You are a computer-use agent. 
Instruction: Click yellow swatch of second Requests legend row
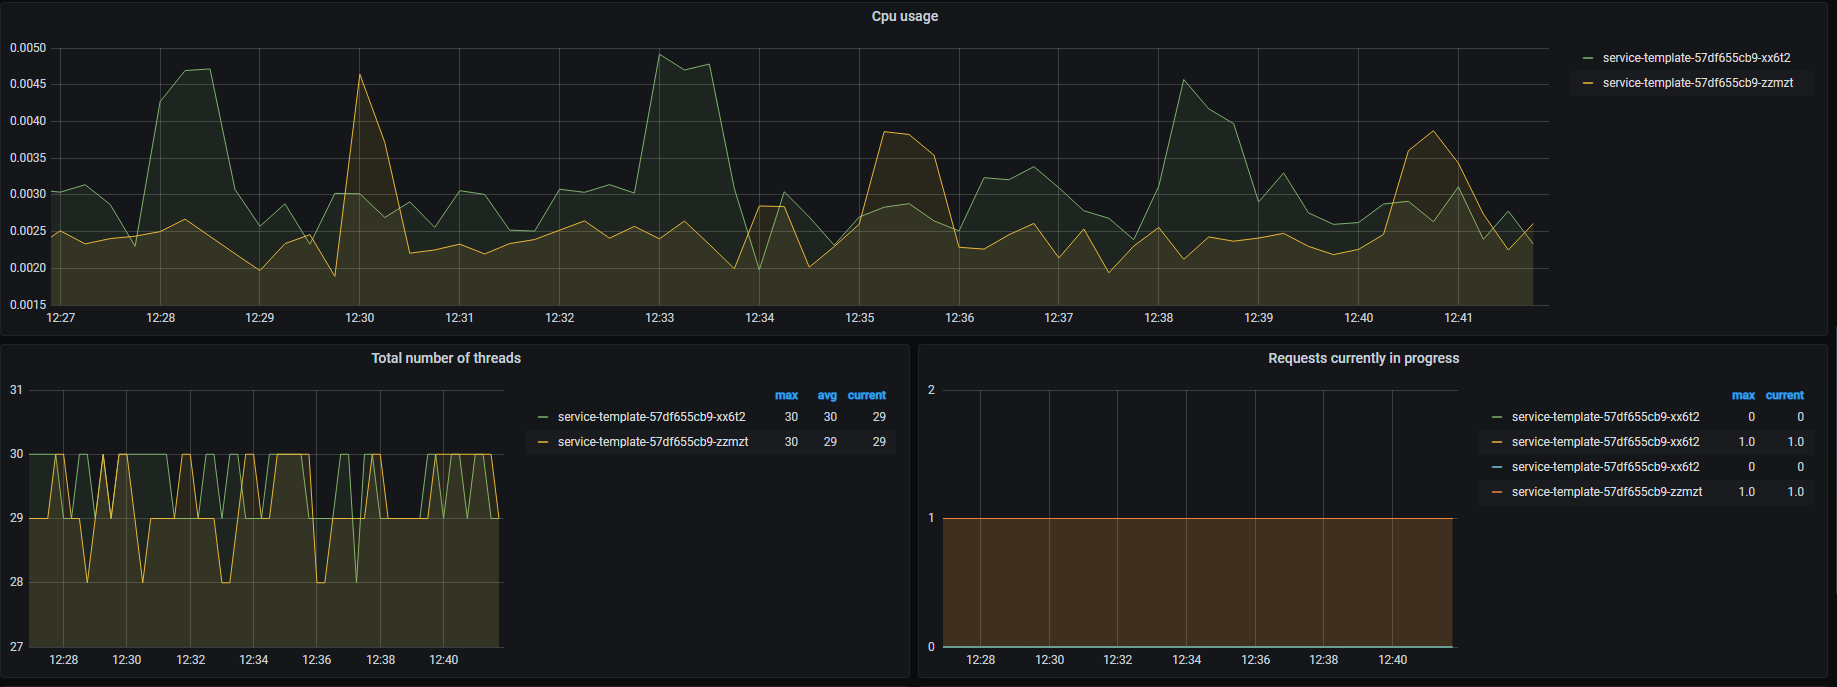1497,442
